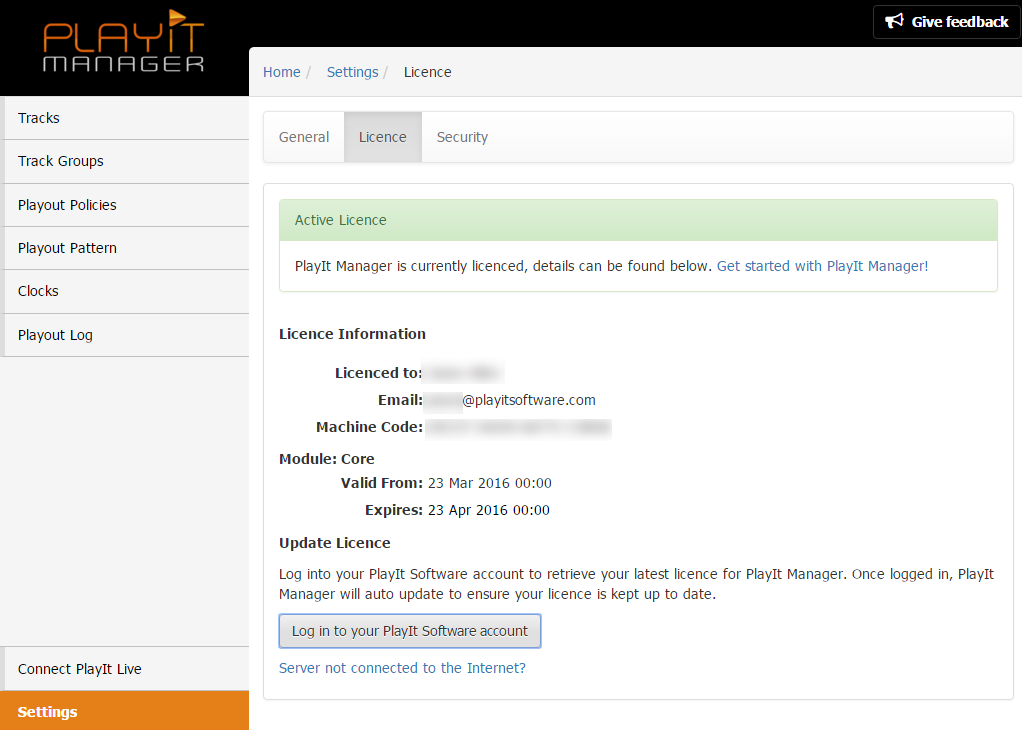Click the highlighted Settings sidebar item
1022x730 pixels.
tap(47, 712)
